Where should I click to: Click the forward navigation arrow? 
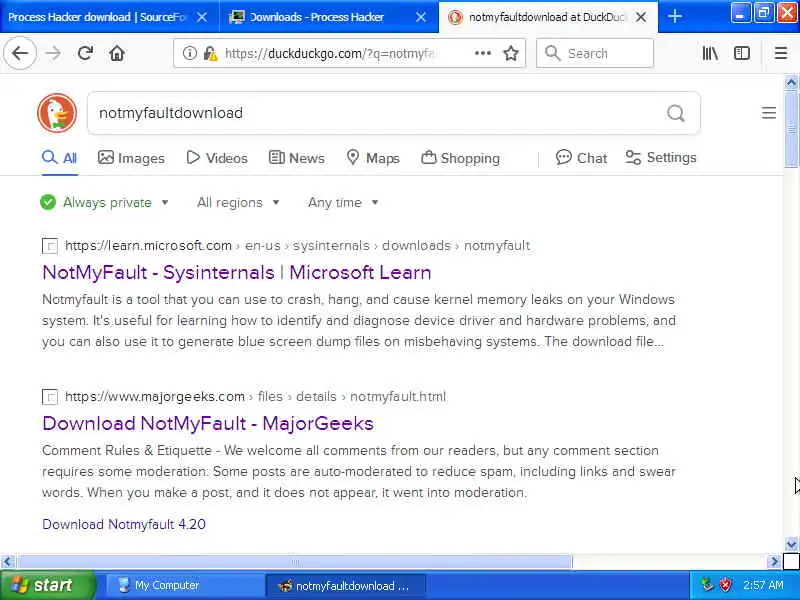(53, 53)
